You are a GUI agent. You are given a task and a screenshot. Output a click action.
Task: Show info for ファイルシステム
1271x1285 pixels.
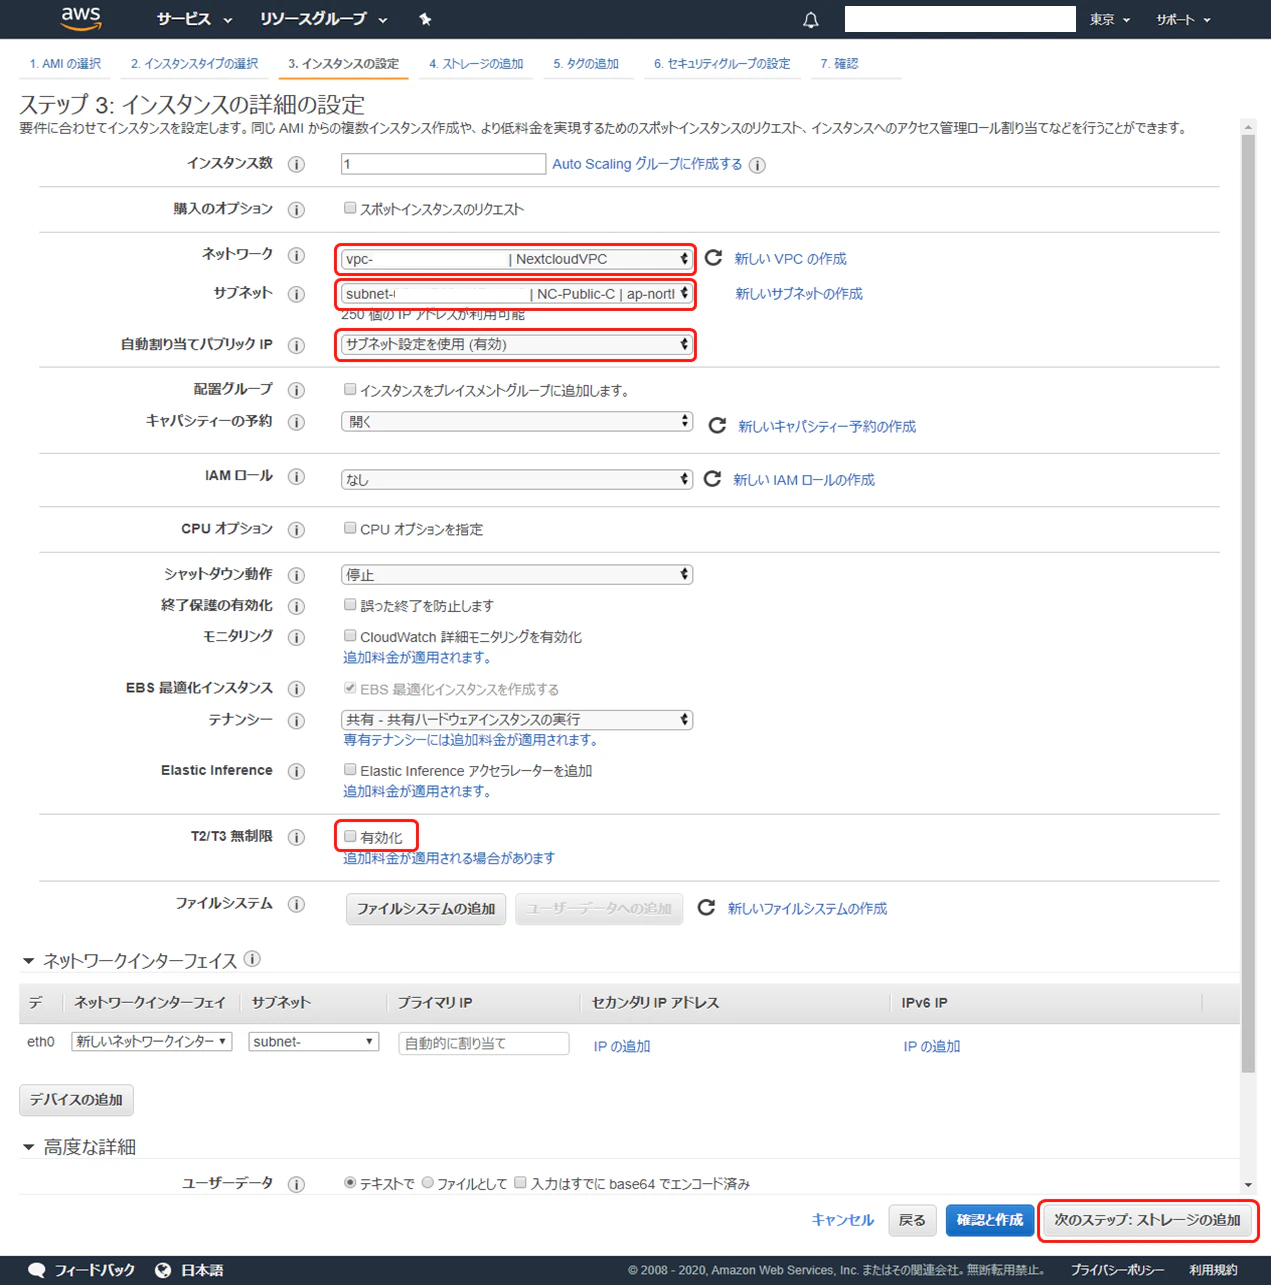(296, 904)
